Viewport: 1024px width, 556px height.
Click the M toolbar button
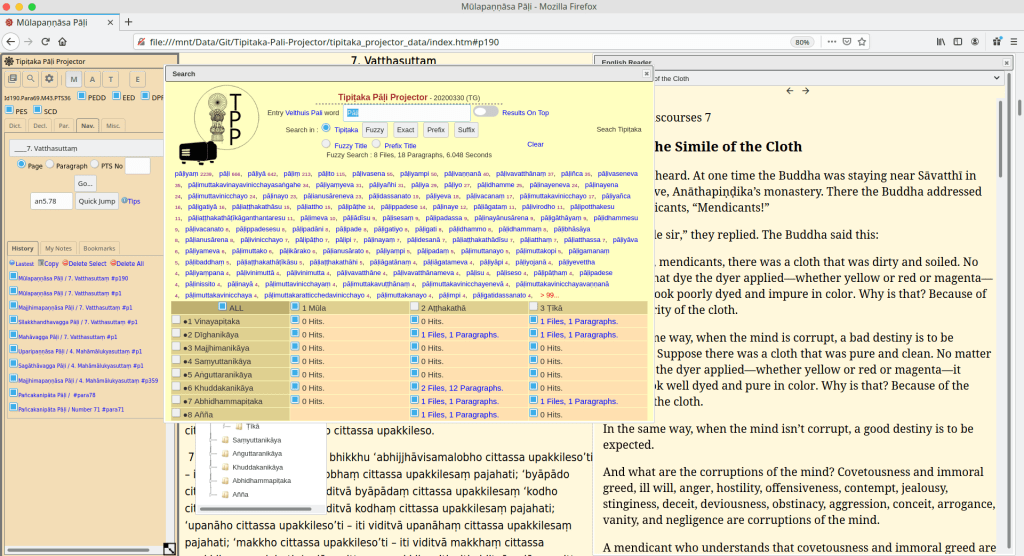click(75, 79)
